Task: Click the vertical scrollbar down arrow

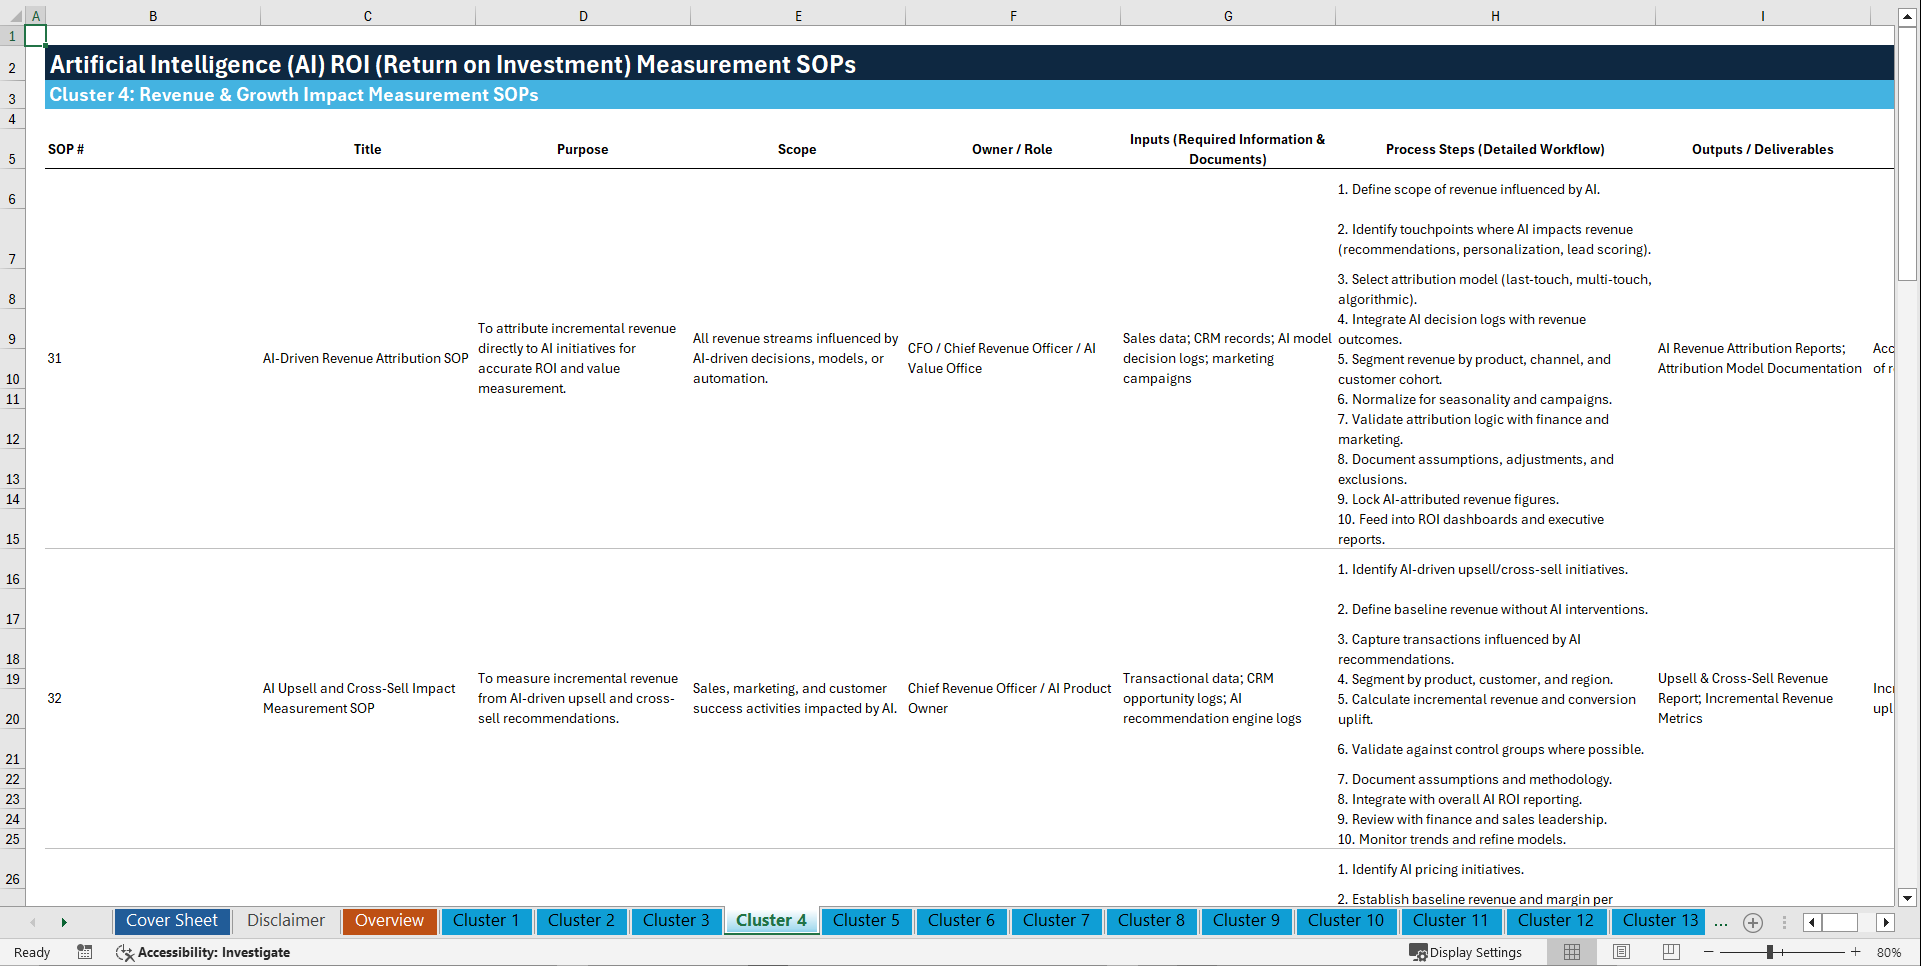Action: click(1909, 898)
